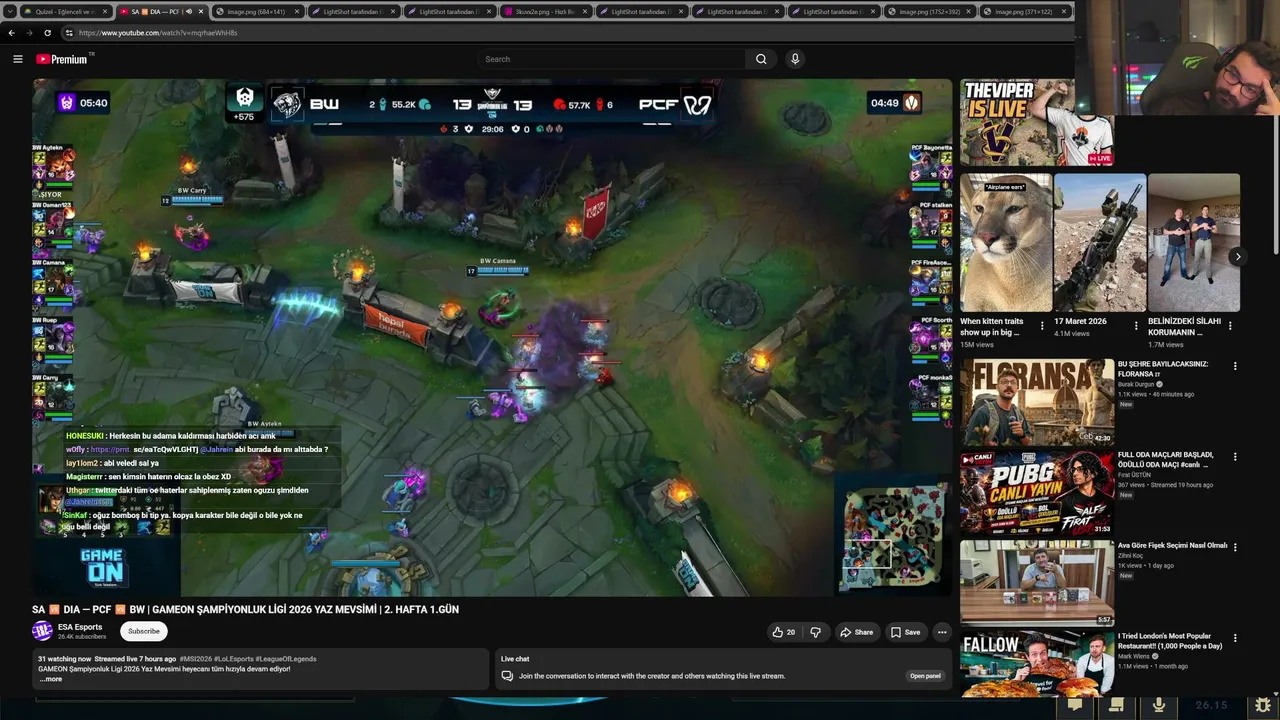Screen dimensions: 1280x720
Task: Show next shorts with right arrow
Action: pos(1237,257)
